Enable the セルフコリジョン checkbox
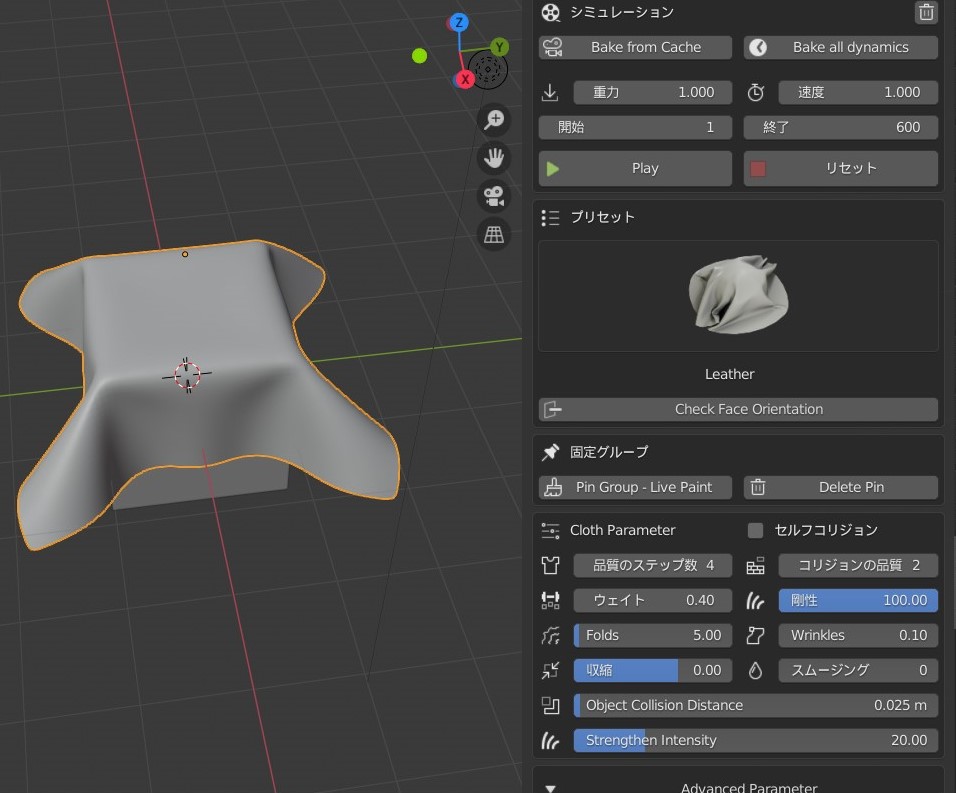This screenshot has width=956, height=793. (x=755, y=530)
